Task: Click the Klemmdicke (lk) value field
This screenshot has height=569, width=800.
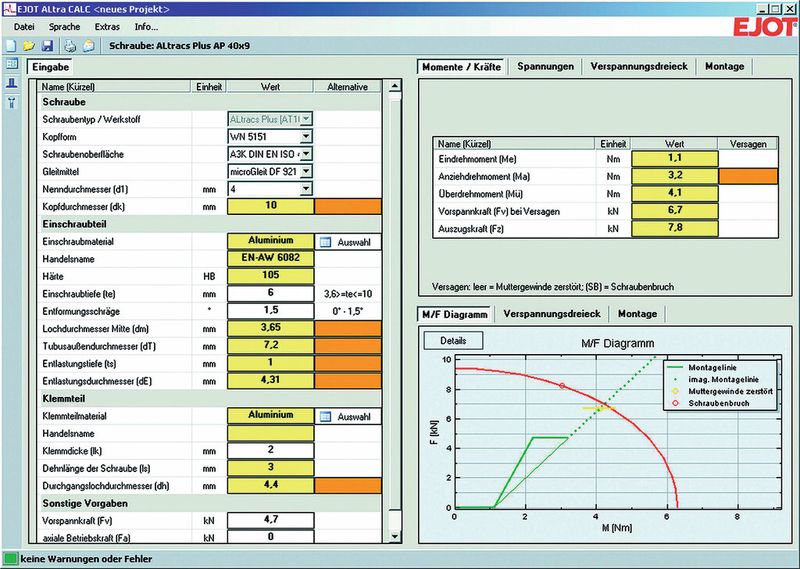Action: (x=270, y=451)
